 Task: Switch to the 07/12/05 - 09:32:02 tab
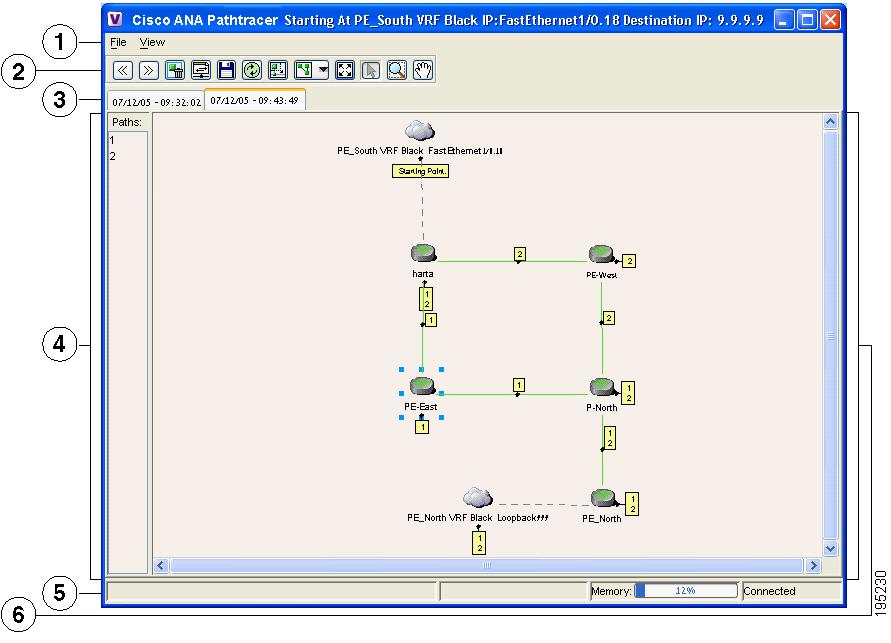point(156,102)
